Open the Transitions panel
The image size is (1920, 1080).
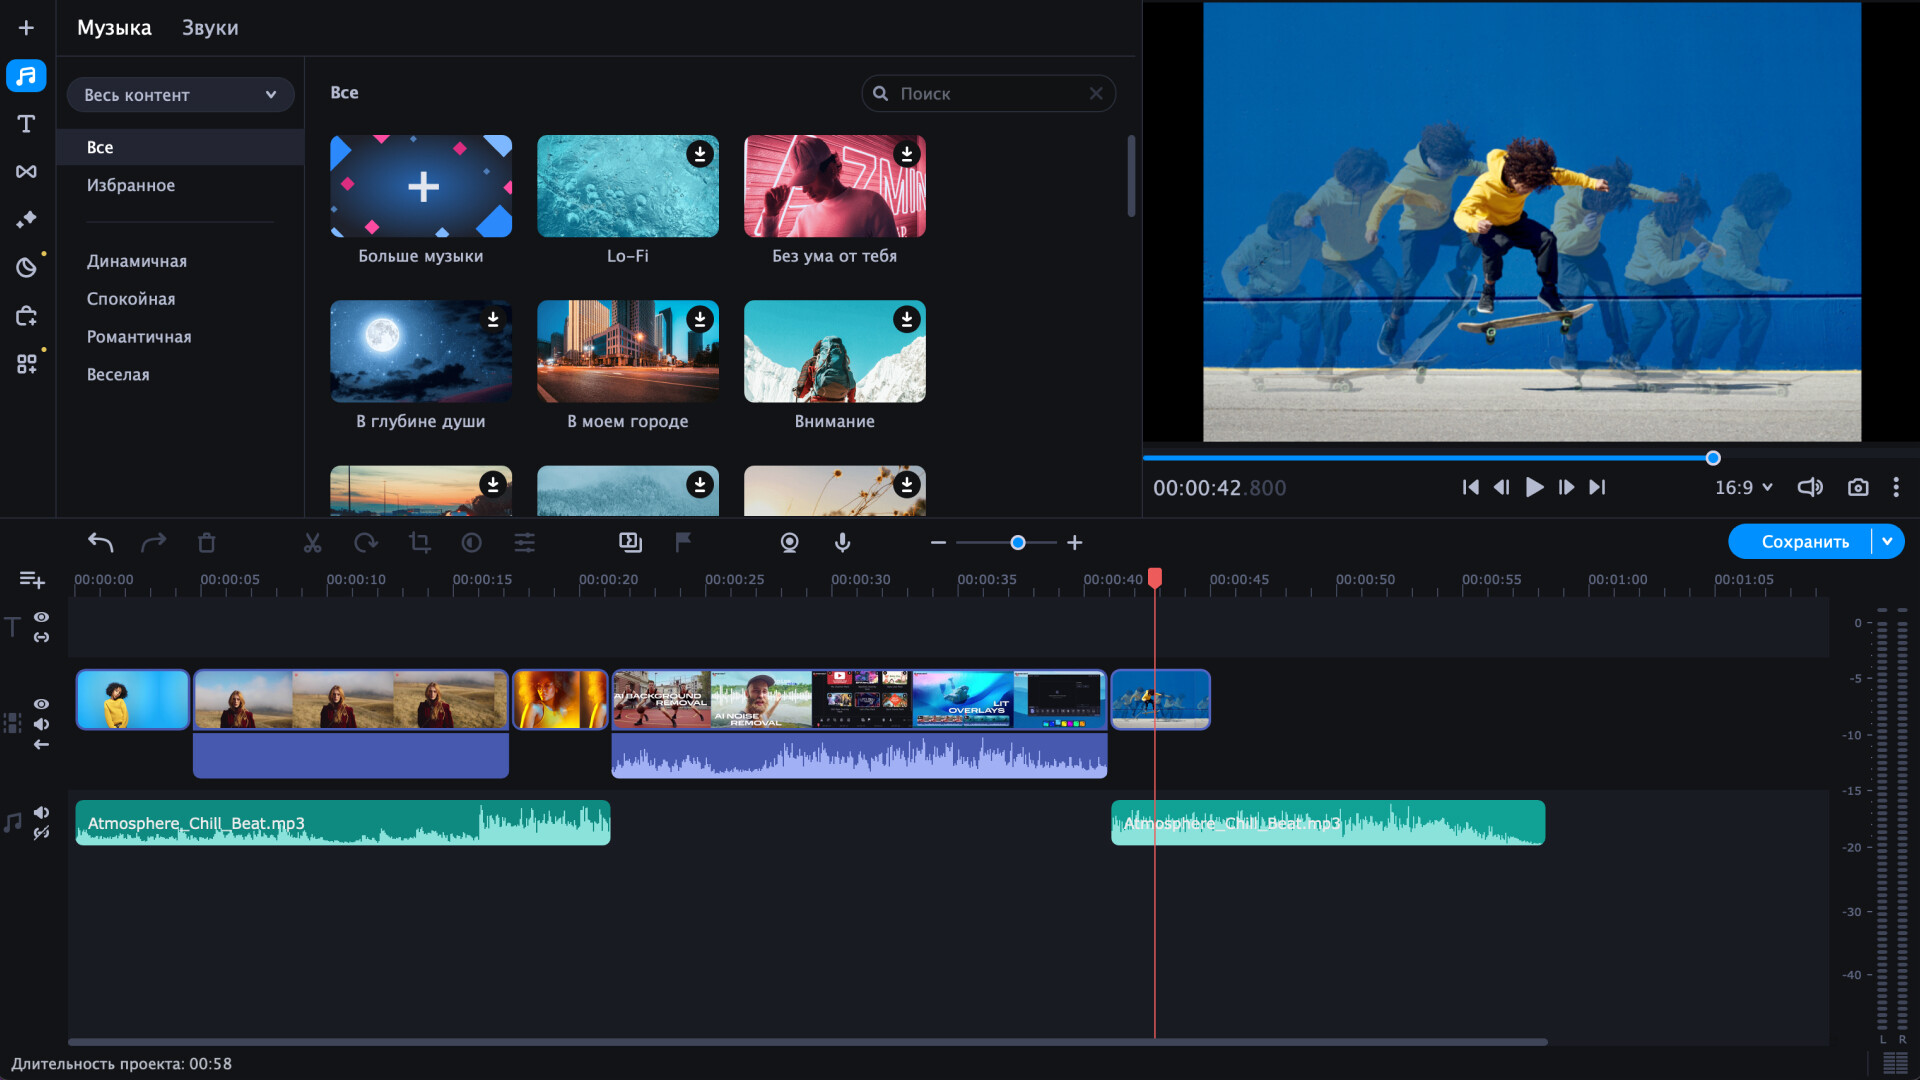coord(26,171)
